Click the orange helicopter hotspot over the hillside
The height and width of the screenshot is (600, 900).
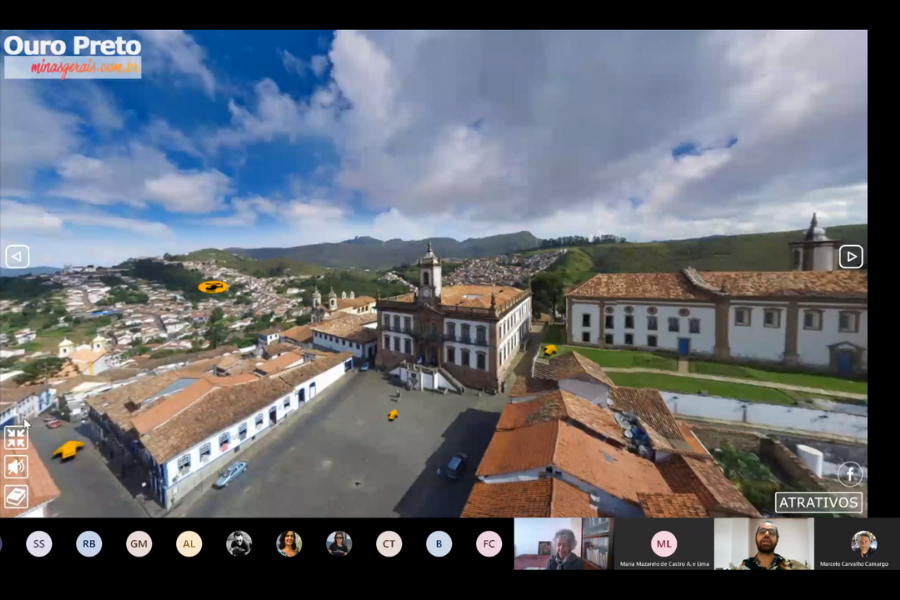pos(212,287)
